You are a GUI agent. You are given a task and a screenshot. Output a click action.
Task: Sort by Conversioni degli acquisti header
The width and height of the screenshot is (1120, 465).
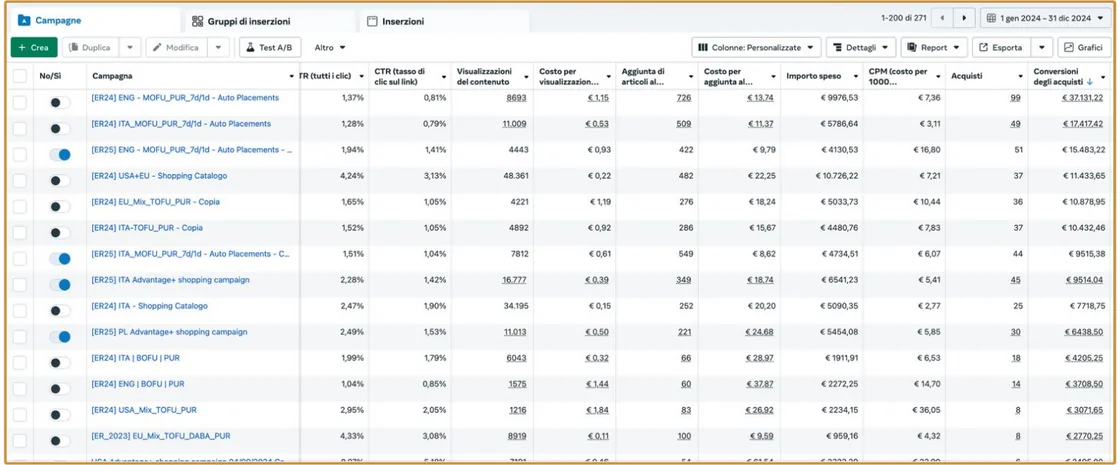1063,76
